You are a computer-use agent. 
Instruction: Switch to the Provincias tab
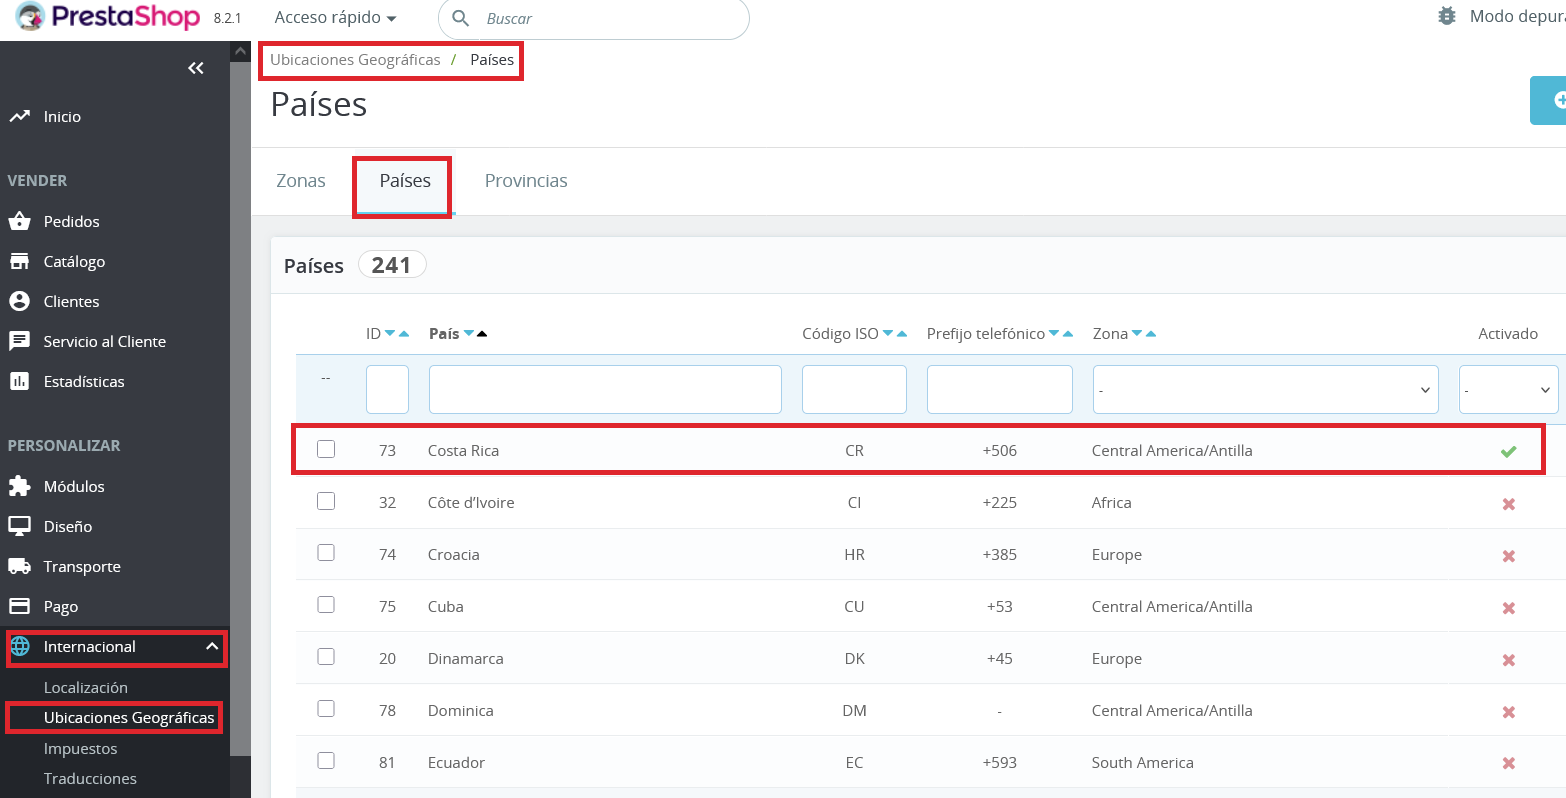click(x=526, y=181)
